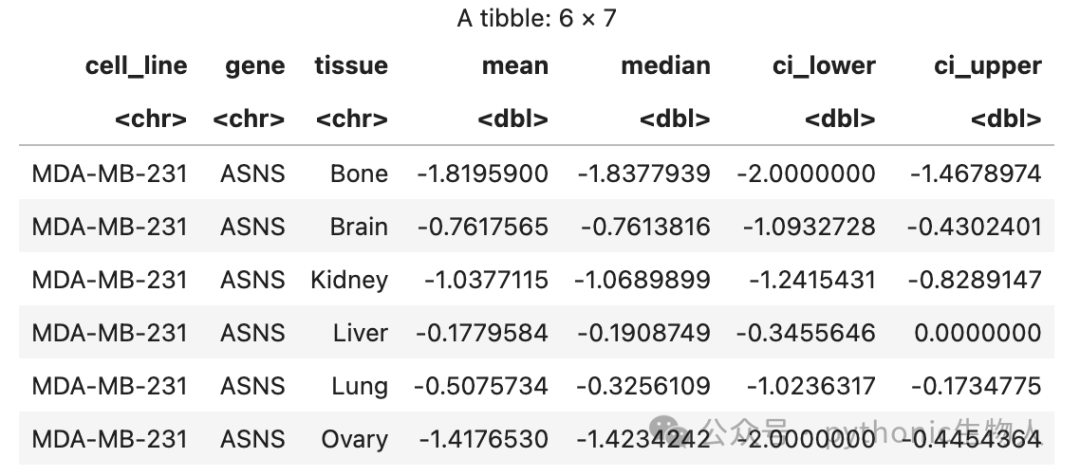1080x476 pixels.
Task: Select the gene column header
Action: pos(255,66)
